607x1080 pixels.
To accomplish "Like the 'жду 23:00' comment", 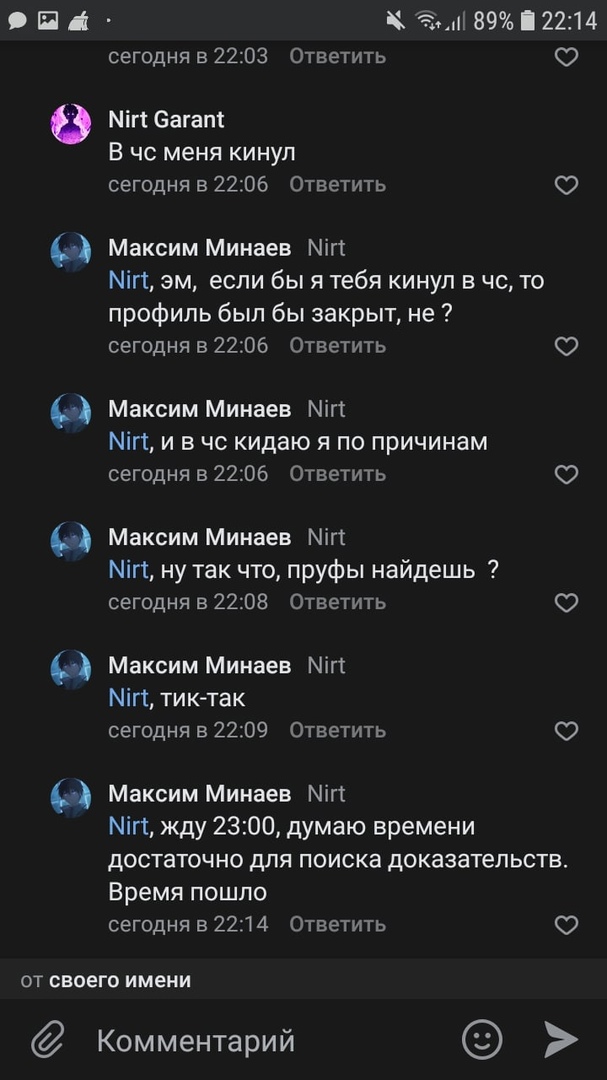I will [x=566, y=925].
